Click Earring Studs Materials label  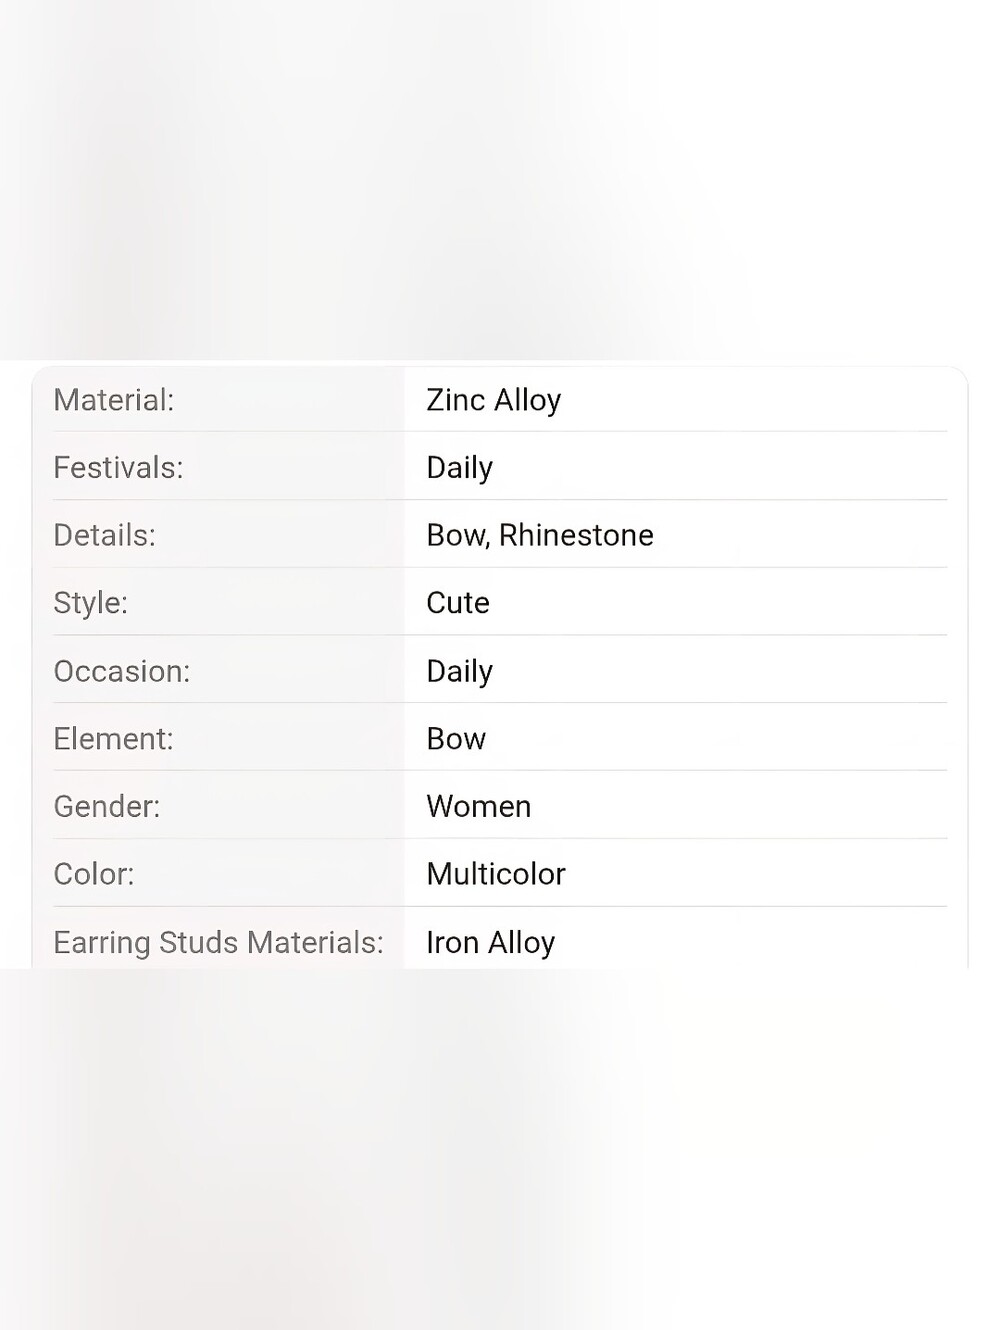pos(219,943)
